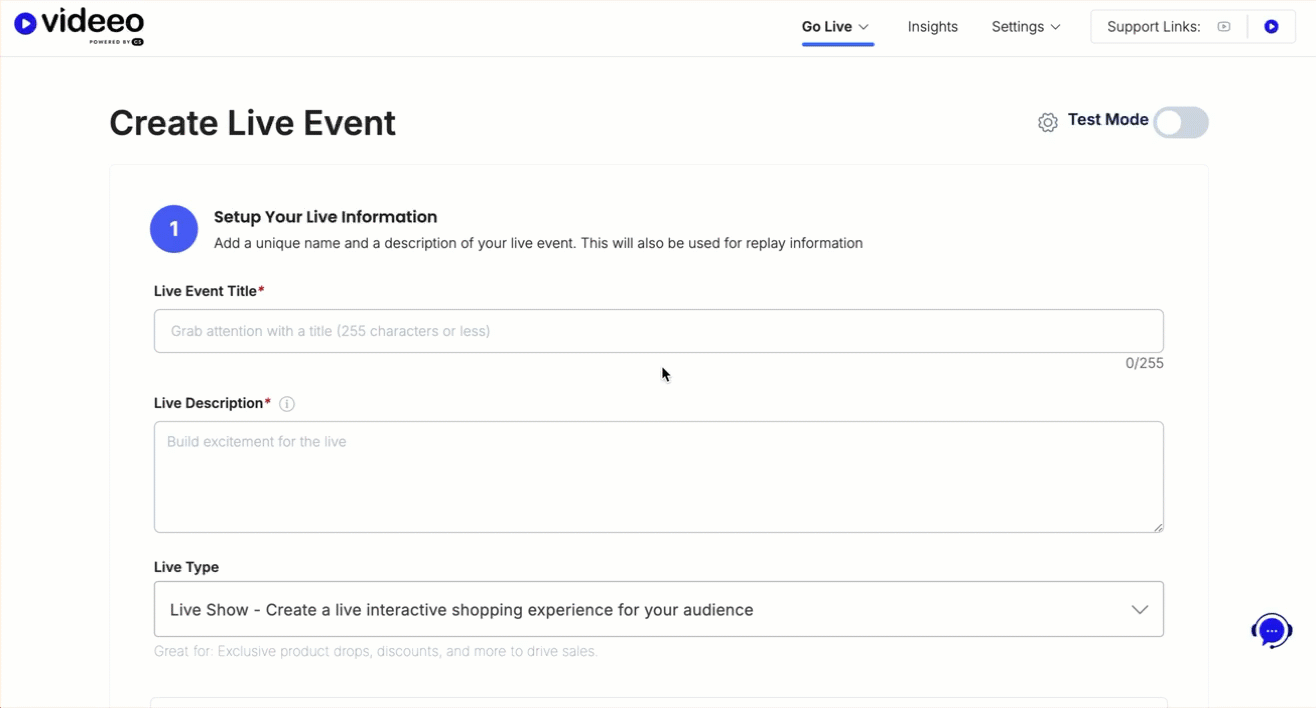Click the blue step 1 circle badge
Image resolution: width=1316 pixels, height=708 pixels.
[174, 229]
